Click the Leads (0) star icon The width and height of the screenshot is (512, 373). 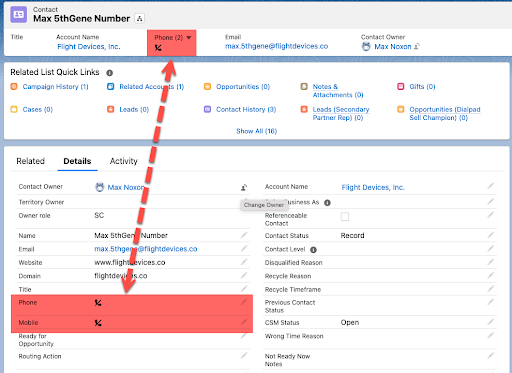(x=110, y=109)
